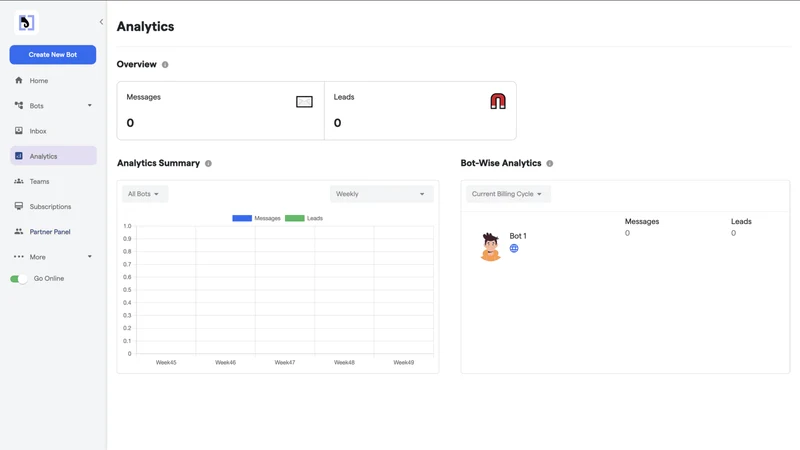Go to Home in the sidebar
Viewport: 800px width, 450px height.
point(53,81)
